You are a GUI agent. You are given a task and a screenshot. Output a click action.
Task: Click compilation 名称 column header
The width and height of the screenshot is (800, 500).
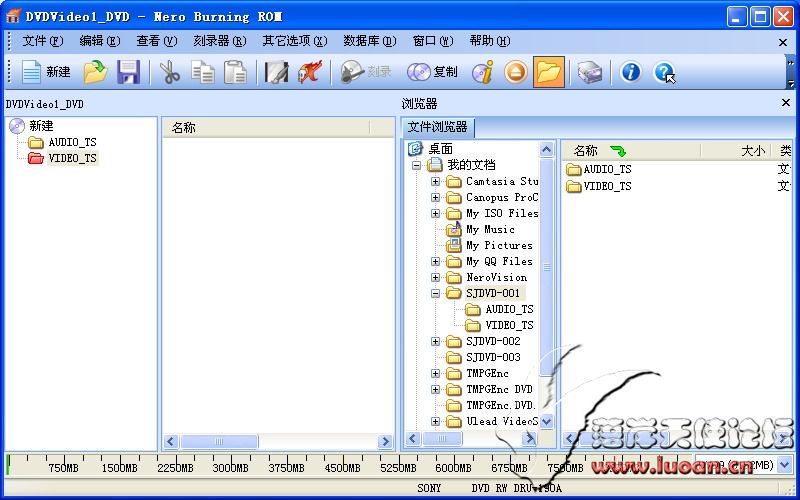click(266, 128)
